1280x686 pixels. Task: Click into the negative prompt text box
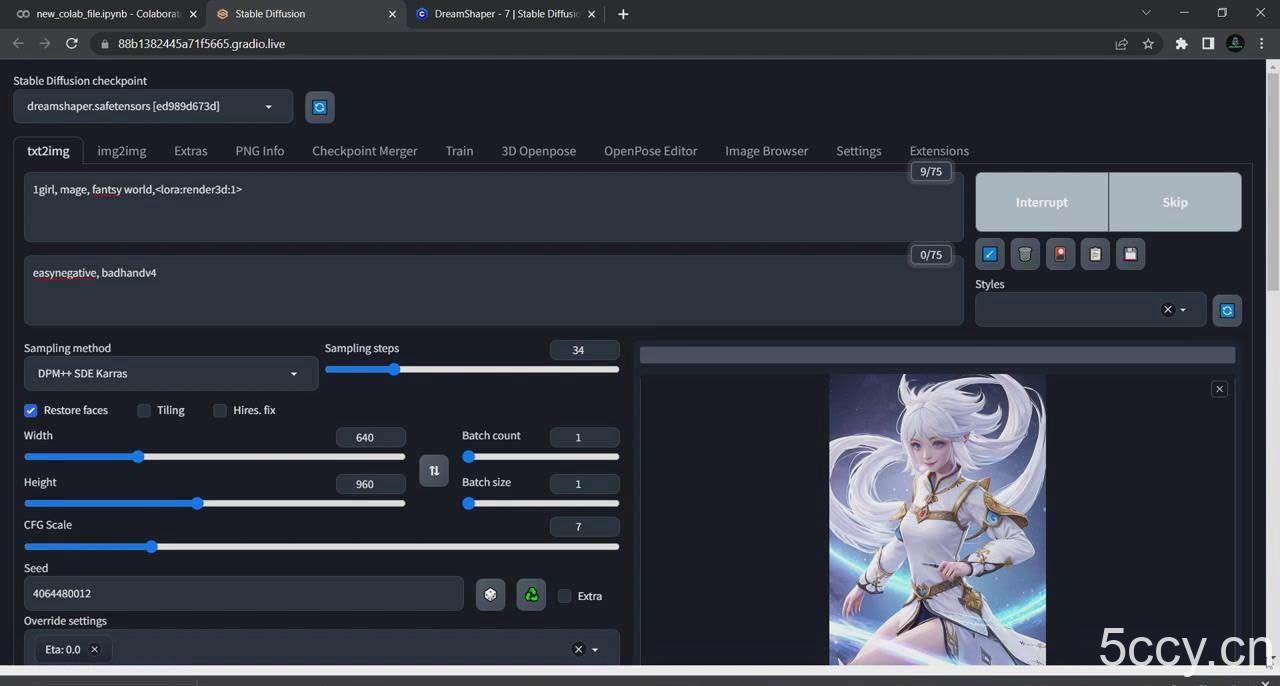(x=494, y=290)
